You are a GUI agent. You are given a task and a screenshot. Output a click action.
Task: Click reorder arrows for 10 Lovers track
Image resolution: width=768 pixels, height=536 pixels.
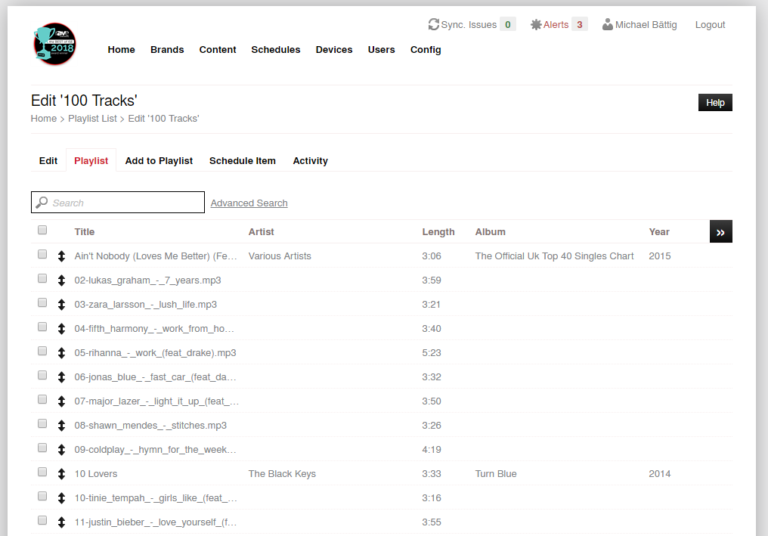pos(61,474)
